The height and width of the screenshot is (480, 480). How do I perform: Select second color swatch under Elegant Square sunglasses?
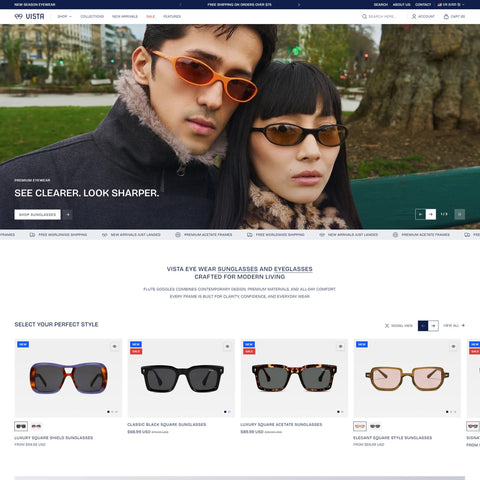pyautogui.click(x=375, y=426)
